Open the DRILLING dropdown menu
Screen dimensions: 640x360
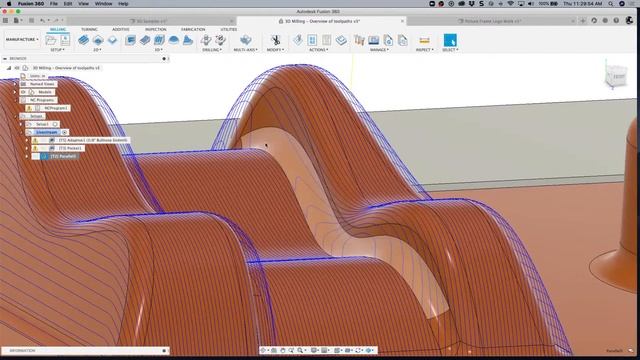coord(212,50)
